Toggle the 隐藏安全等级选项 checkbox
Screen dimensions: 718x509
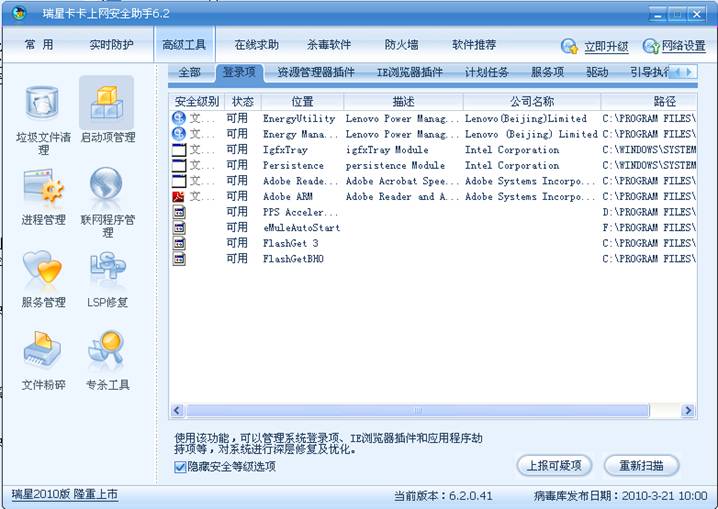pos(180,466)
